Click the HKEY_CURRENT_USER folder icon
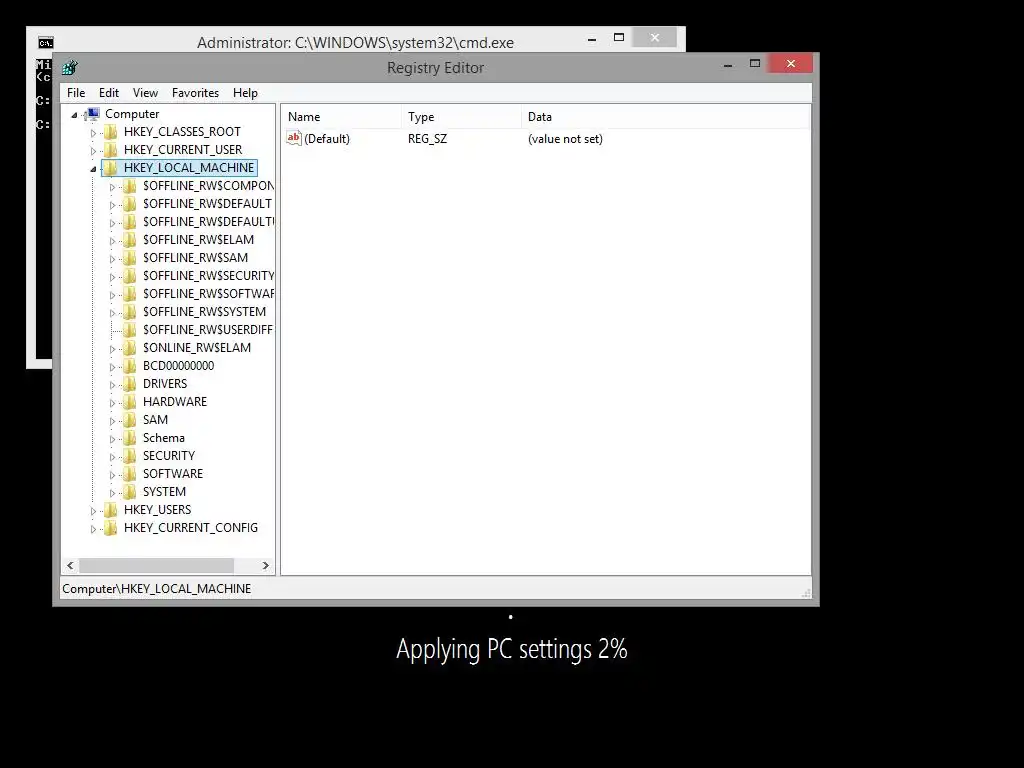1024x768 pixels. (x=111, y=150)
